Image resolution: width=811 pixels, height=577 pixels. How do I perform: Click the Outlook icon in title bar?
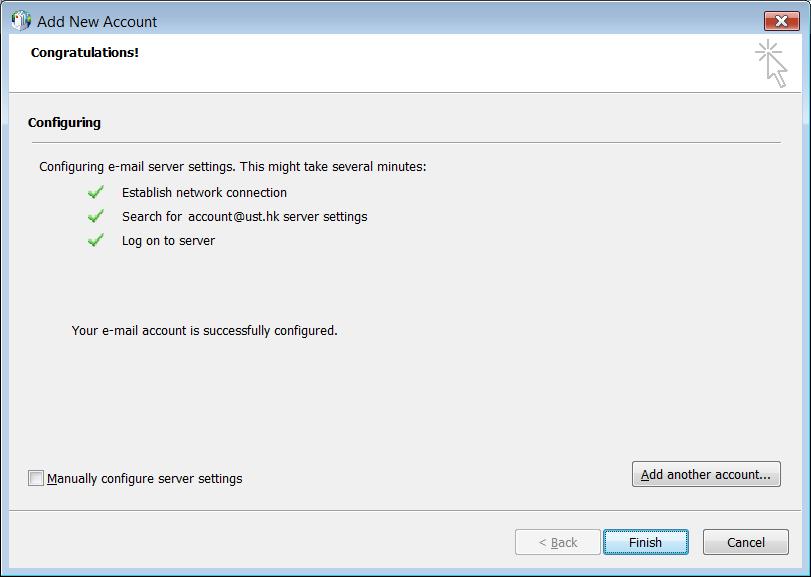point(21,21)
